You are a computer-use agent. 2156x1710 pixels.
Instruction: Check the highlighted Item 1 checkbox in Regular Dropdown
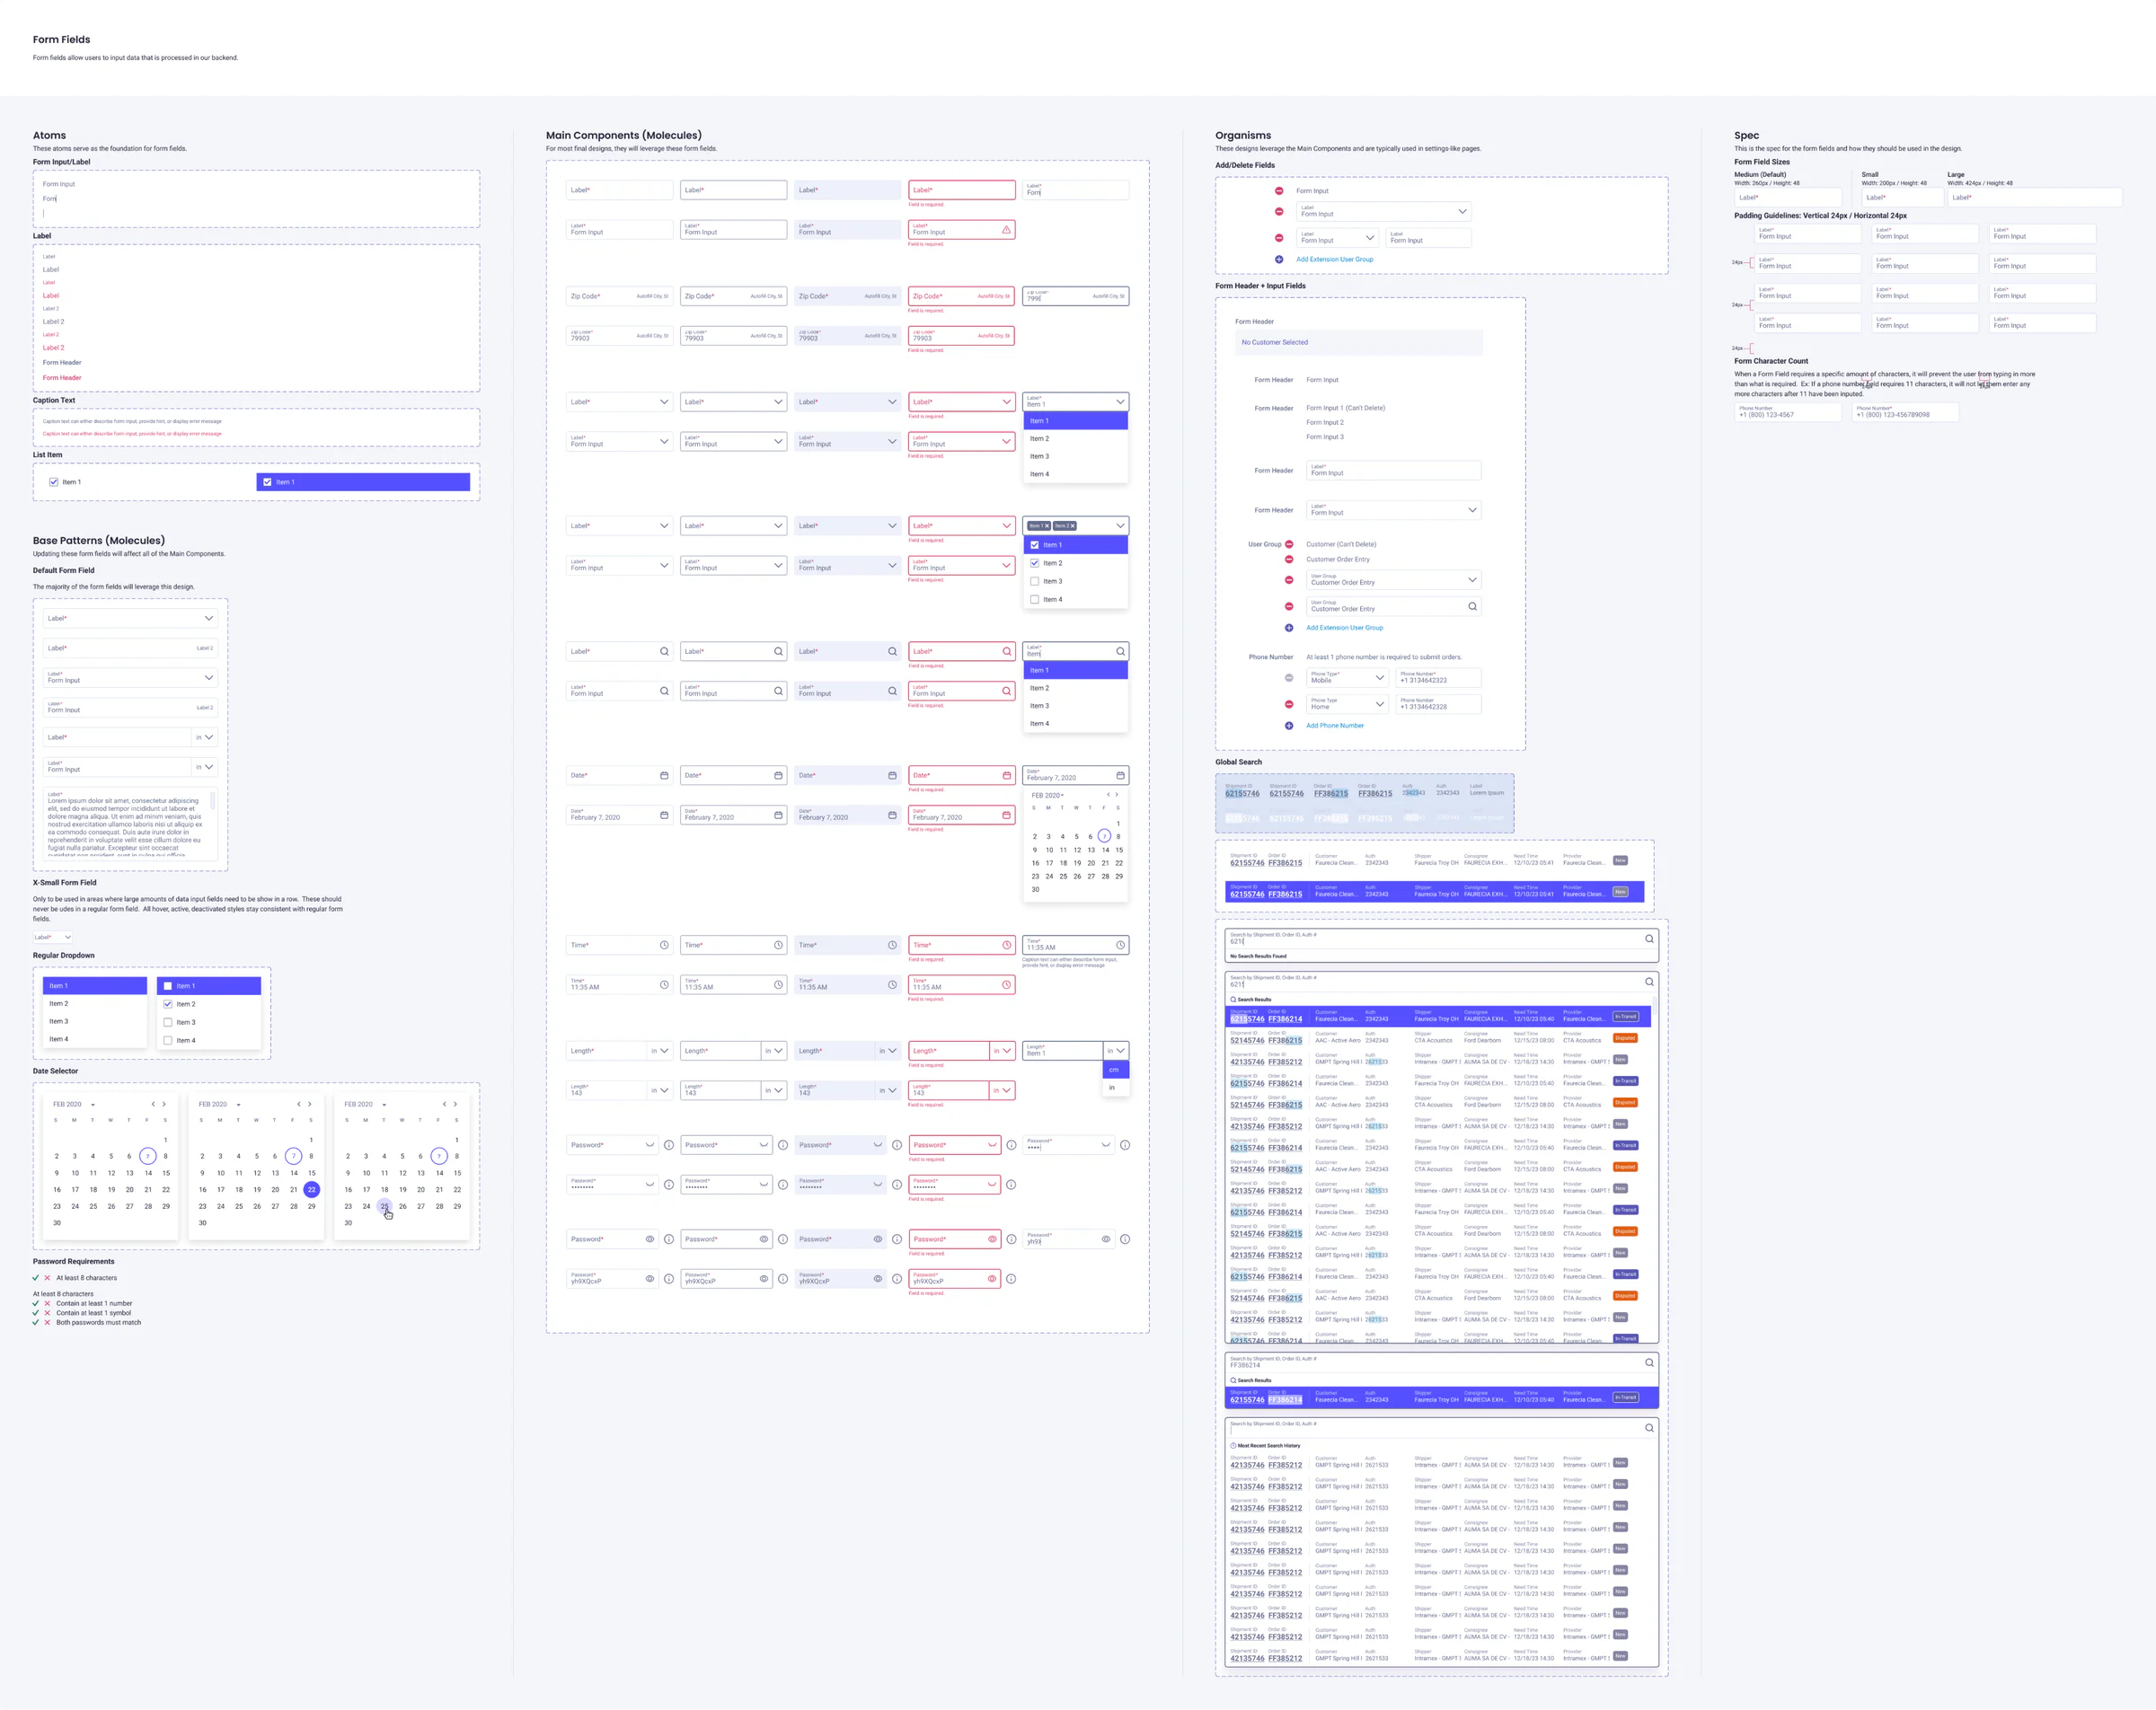pyautogui.click(x=168, y=986)
